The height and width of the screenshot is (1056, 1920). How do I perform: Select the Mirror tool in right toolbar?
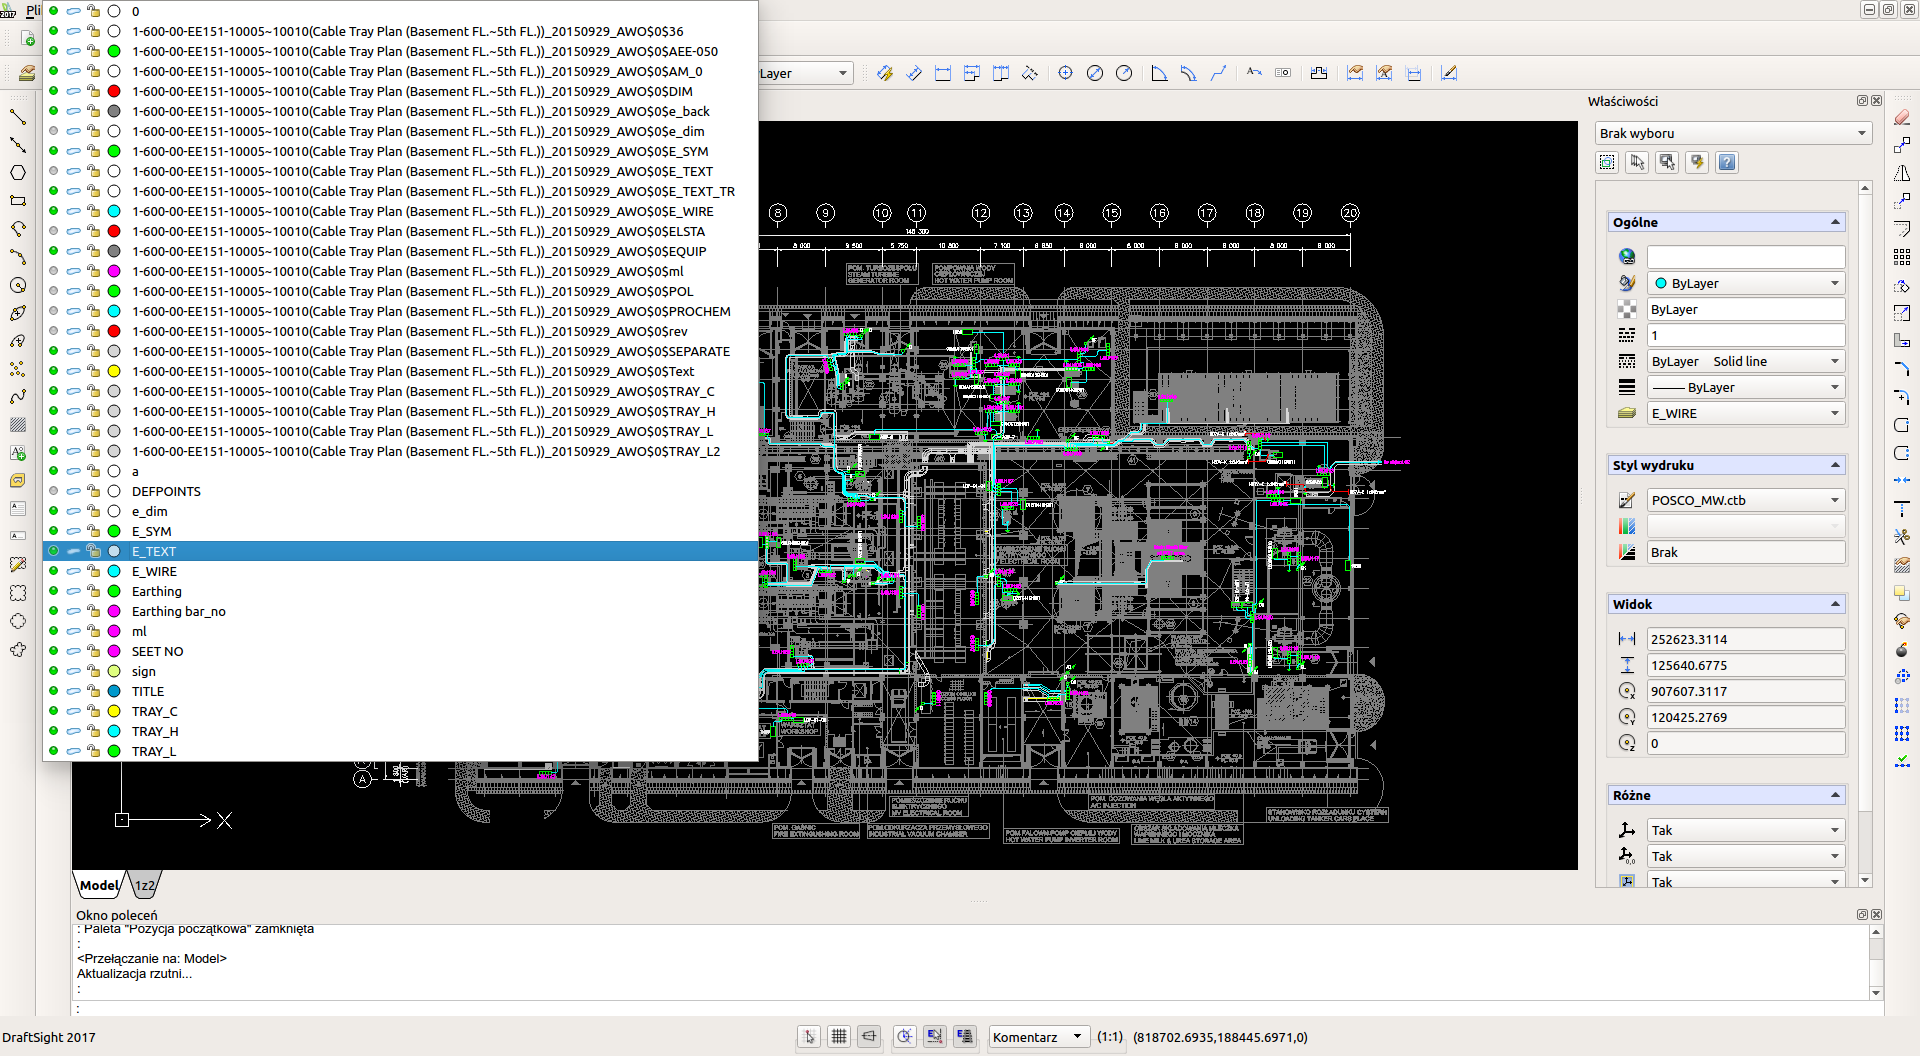pyautogui.click(x=1902, y=173)
